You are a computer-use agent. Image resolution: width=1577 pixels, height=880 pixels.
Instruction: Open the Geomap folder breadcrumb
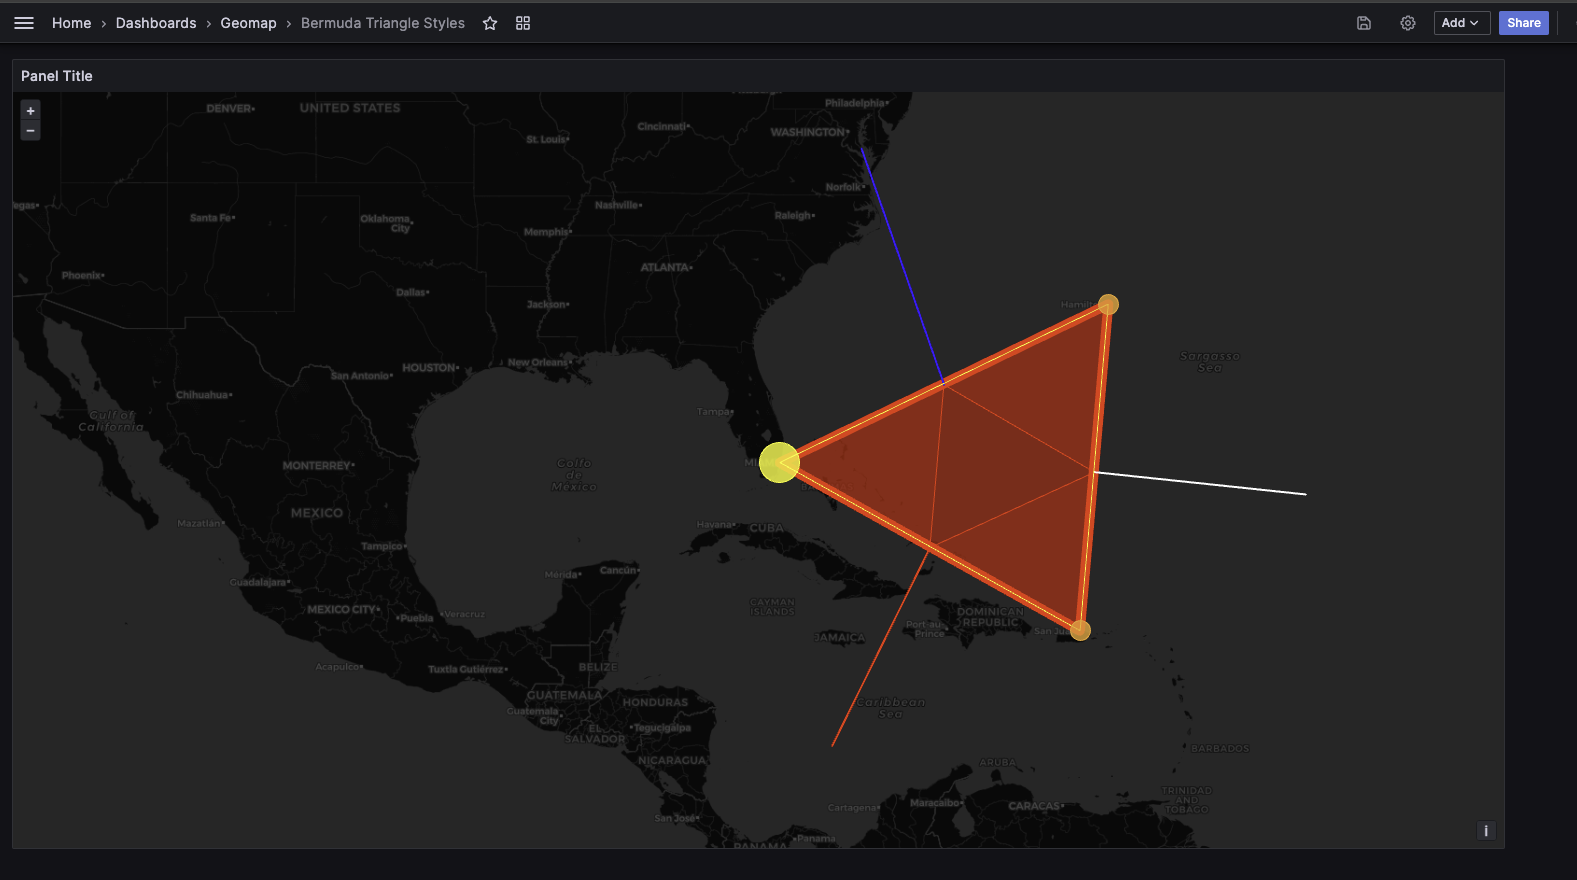248,23
